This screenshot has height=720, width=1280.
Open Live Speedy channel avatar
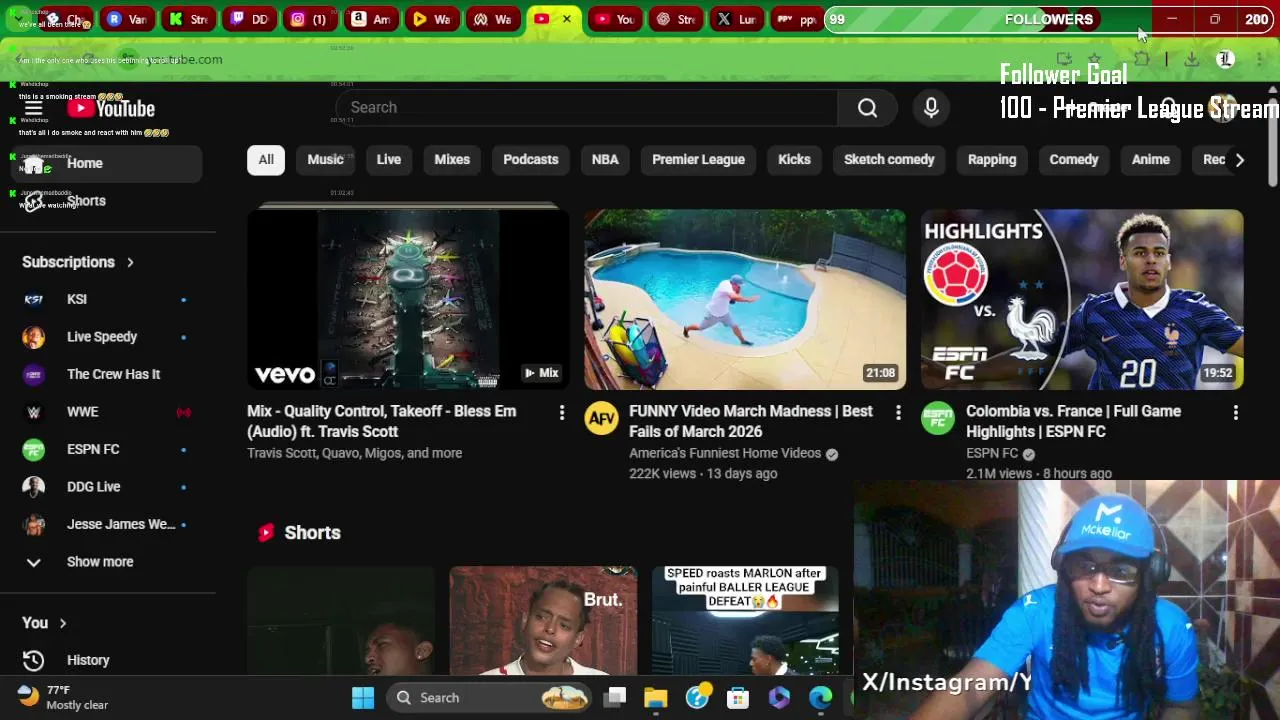34,337
